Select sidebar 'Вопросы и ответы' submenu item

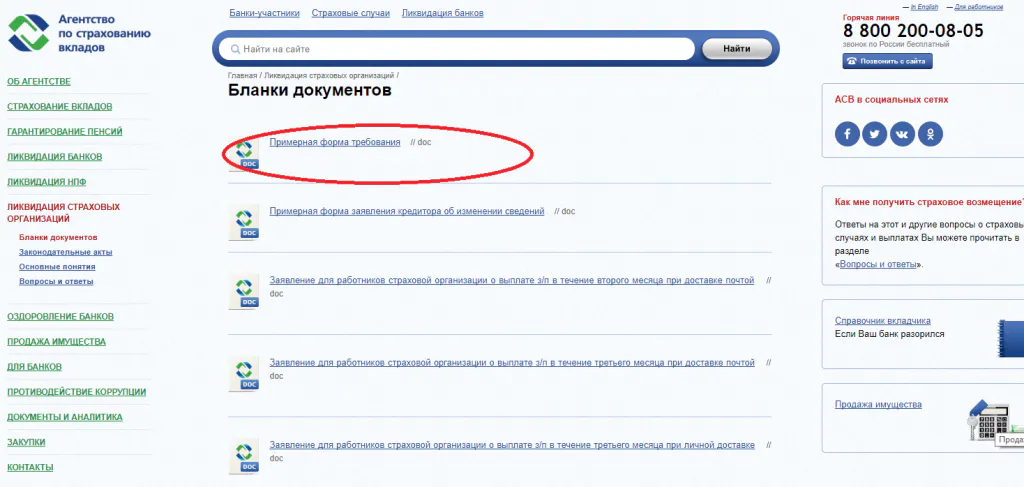click(x=56, y=281)
